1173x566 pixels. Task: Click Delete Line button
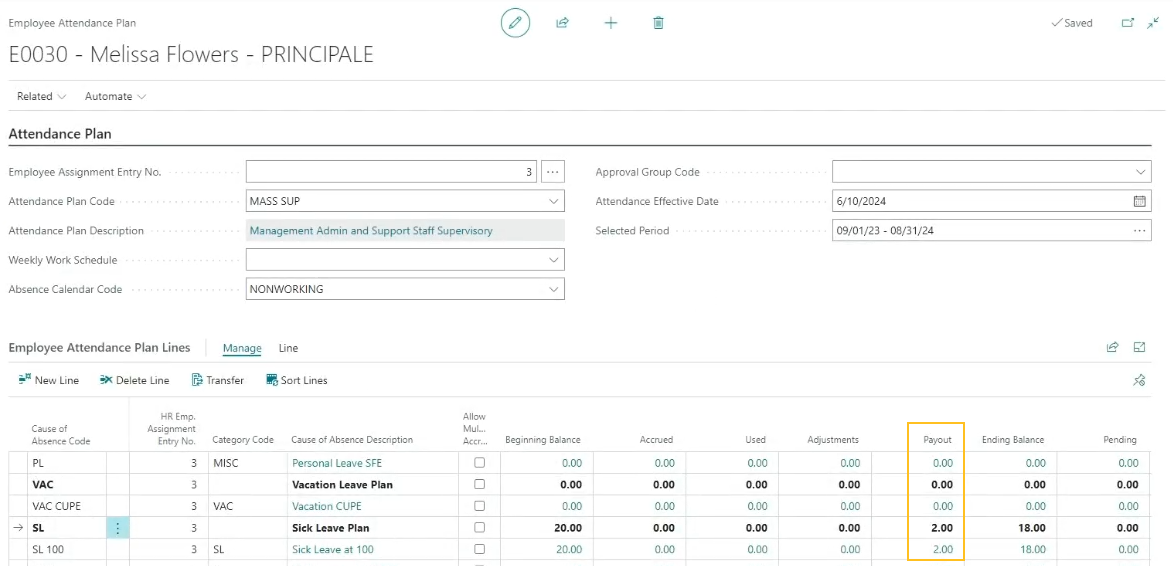coord(135,381)
